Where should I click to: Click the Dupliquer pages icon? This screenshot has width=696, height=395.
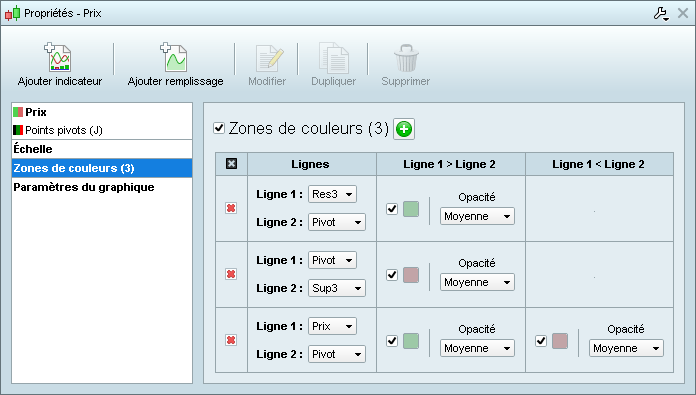pyautogui.click(x=334, y=58)
